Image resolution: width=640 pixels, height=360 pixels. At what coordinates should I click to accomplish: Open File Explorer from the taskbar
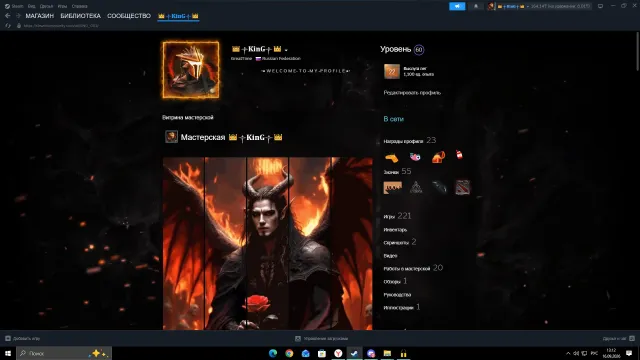[x=387, y=353]
